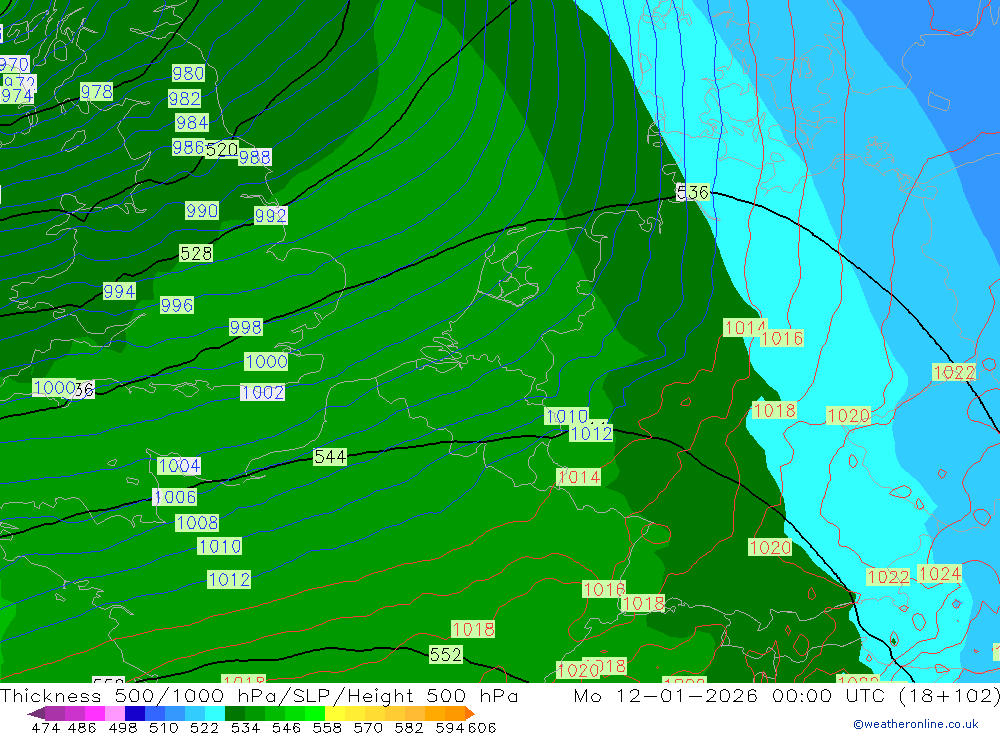Viewport: 1000px width, 733px height.
Task: Click the dark green legend swatch above 534
Action: (235, 713)
